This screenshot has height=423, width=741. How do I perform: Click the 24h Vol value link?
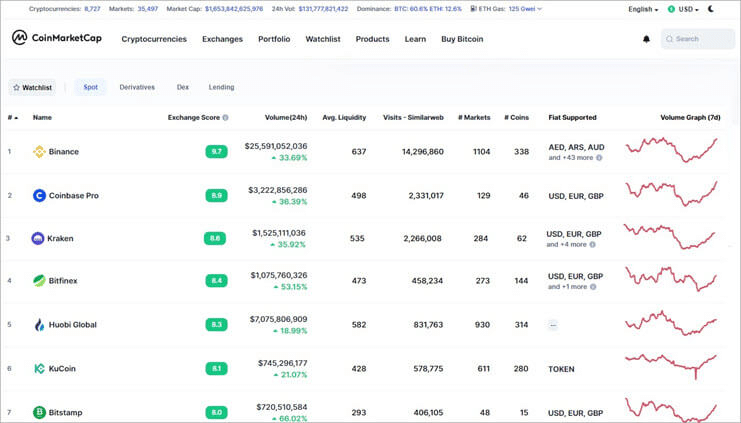[x=323, y=9]
